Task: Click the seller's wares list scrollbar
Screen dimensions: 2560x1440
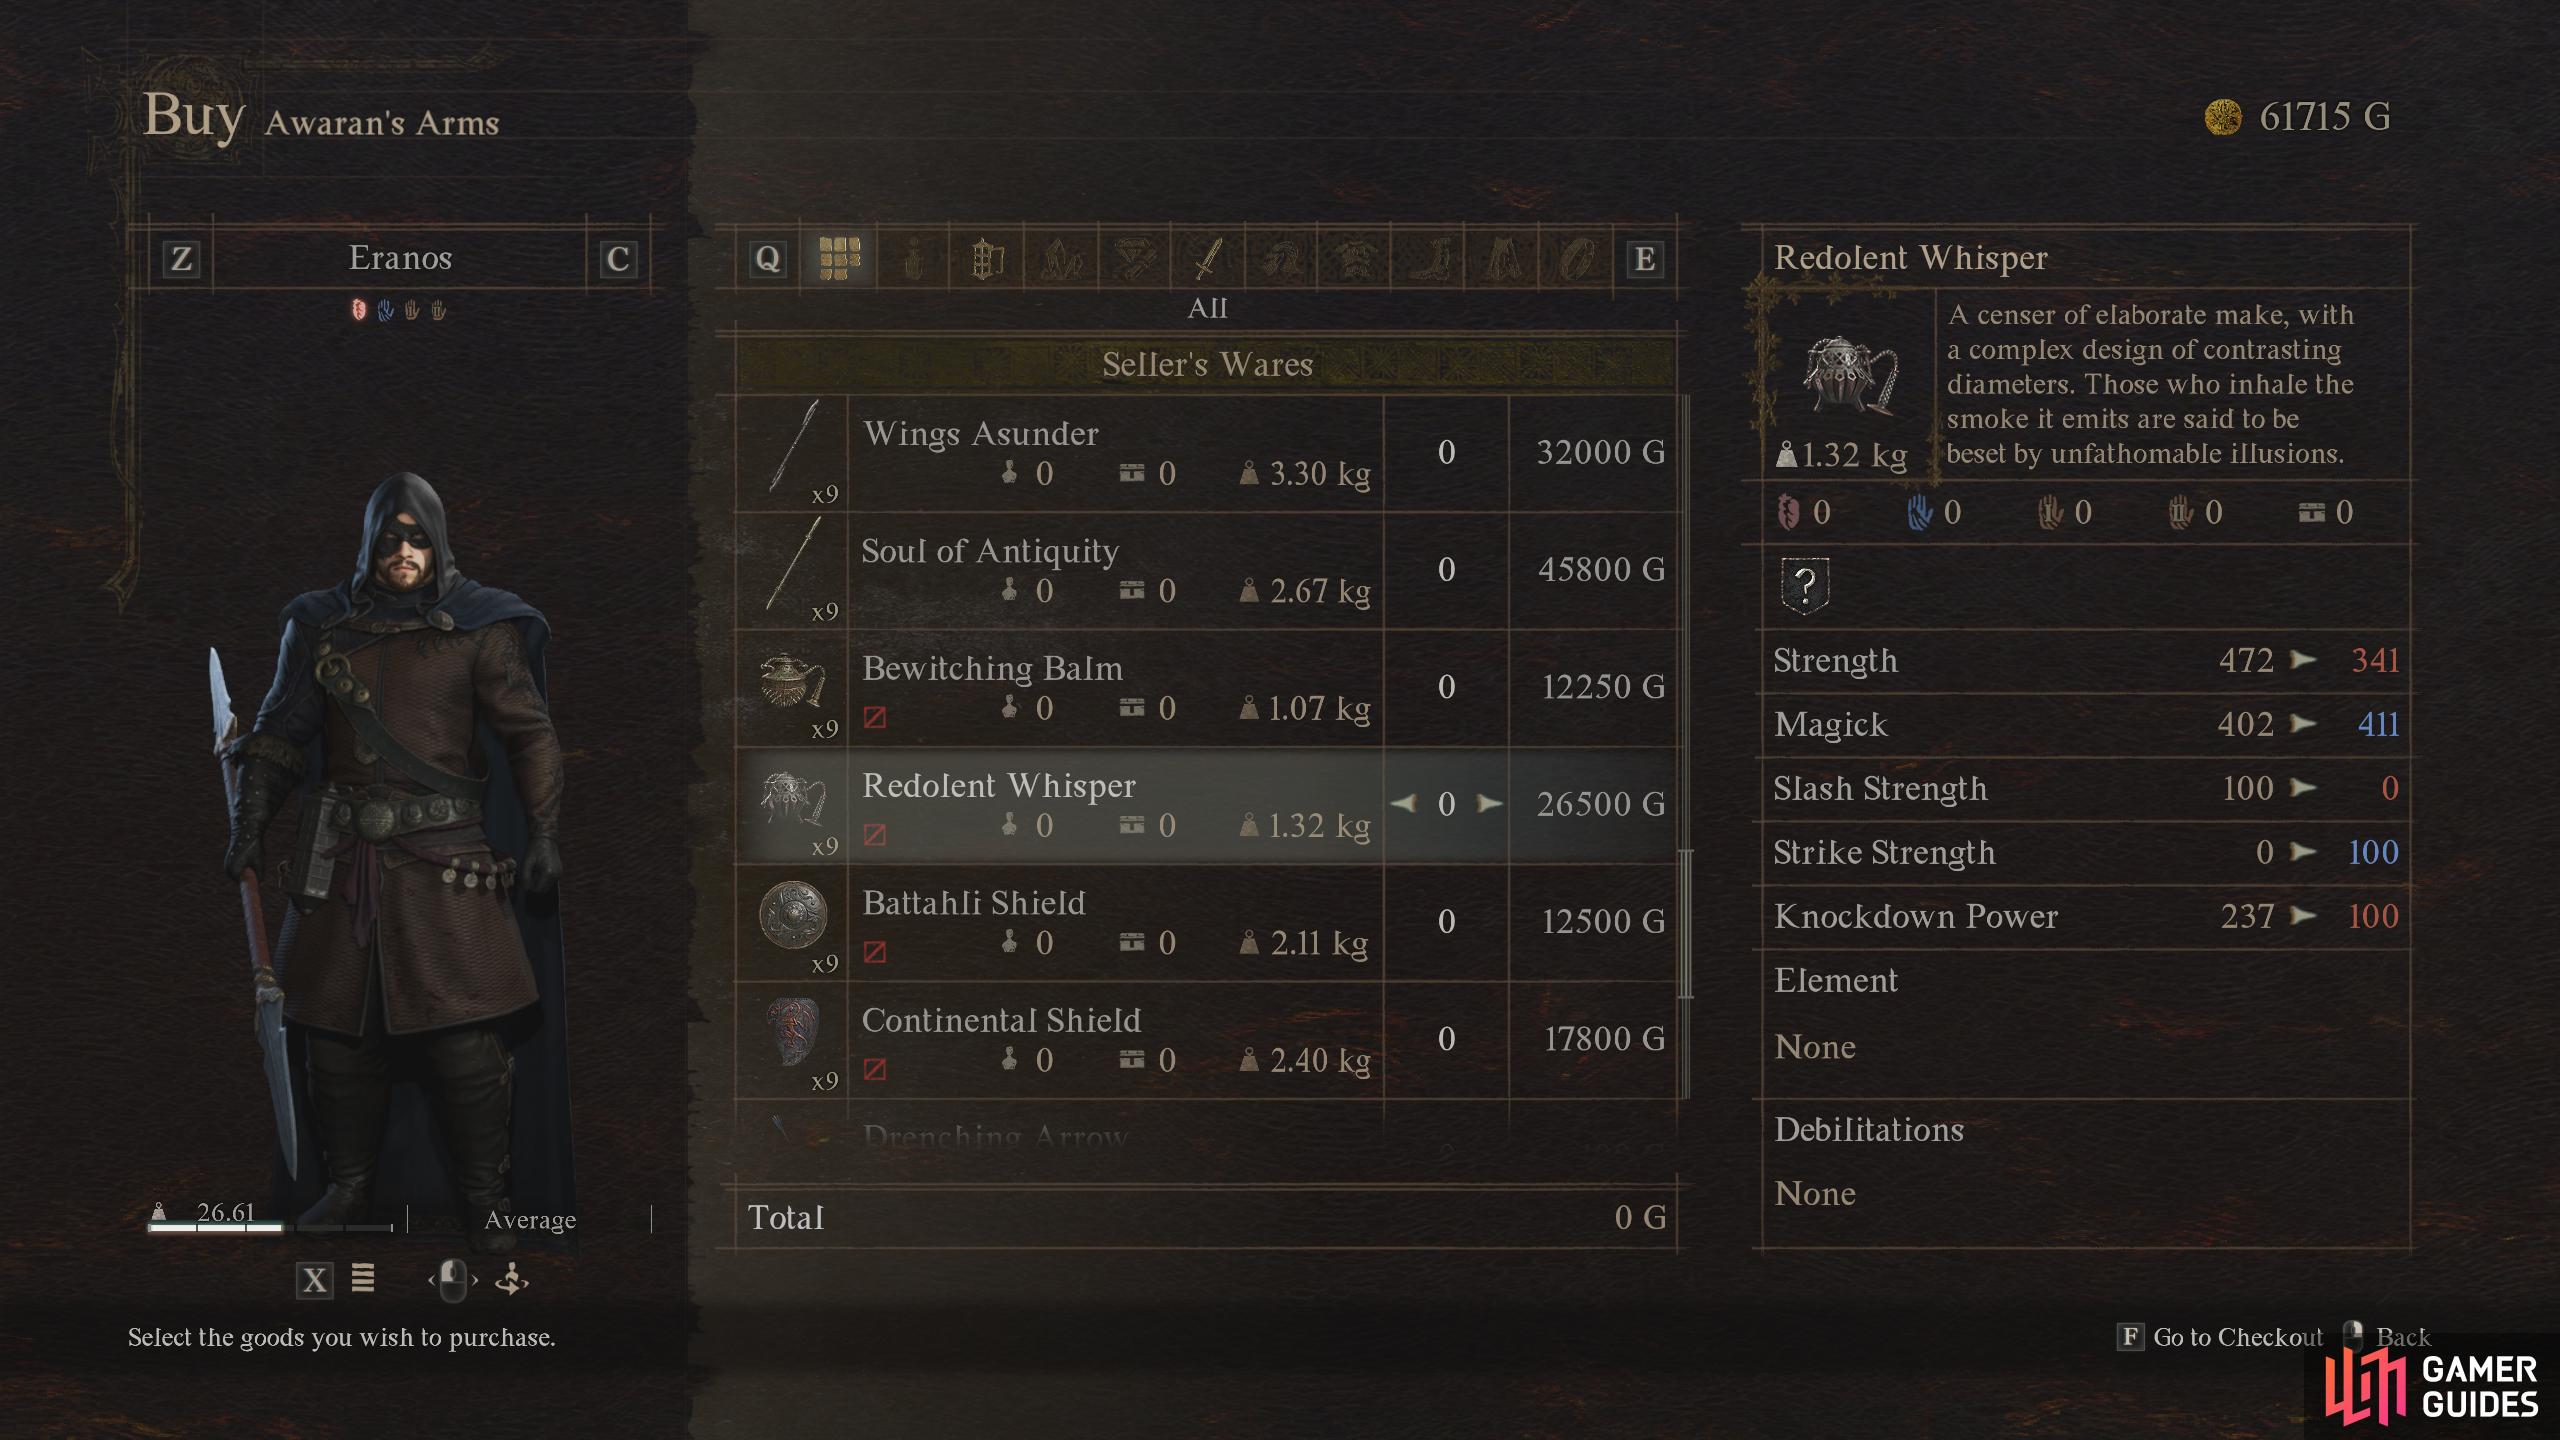Action: point(1685,923)
